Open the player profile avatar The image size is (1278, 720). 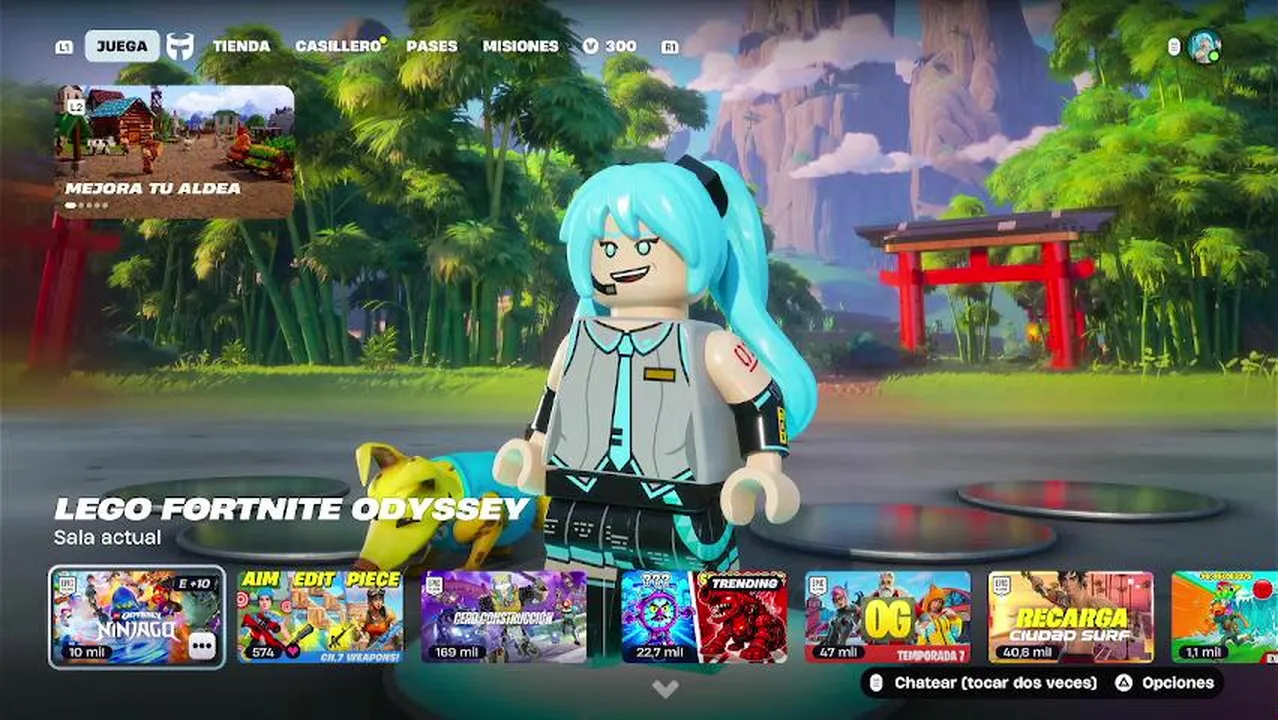[x=1204, y=46]
